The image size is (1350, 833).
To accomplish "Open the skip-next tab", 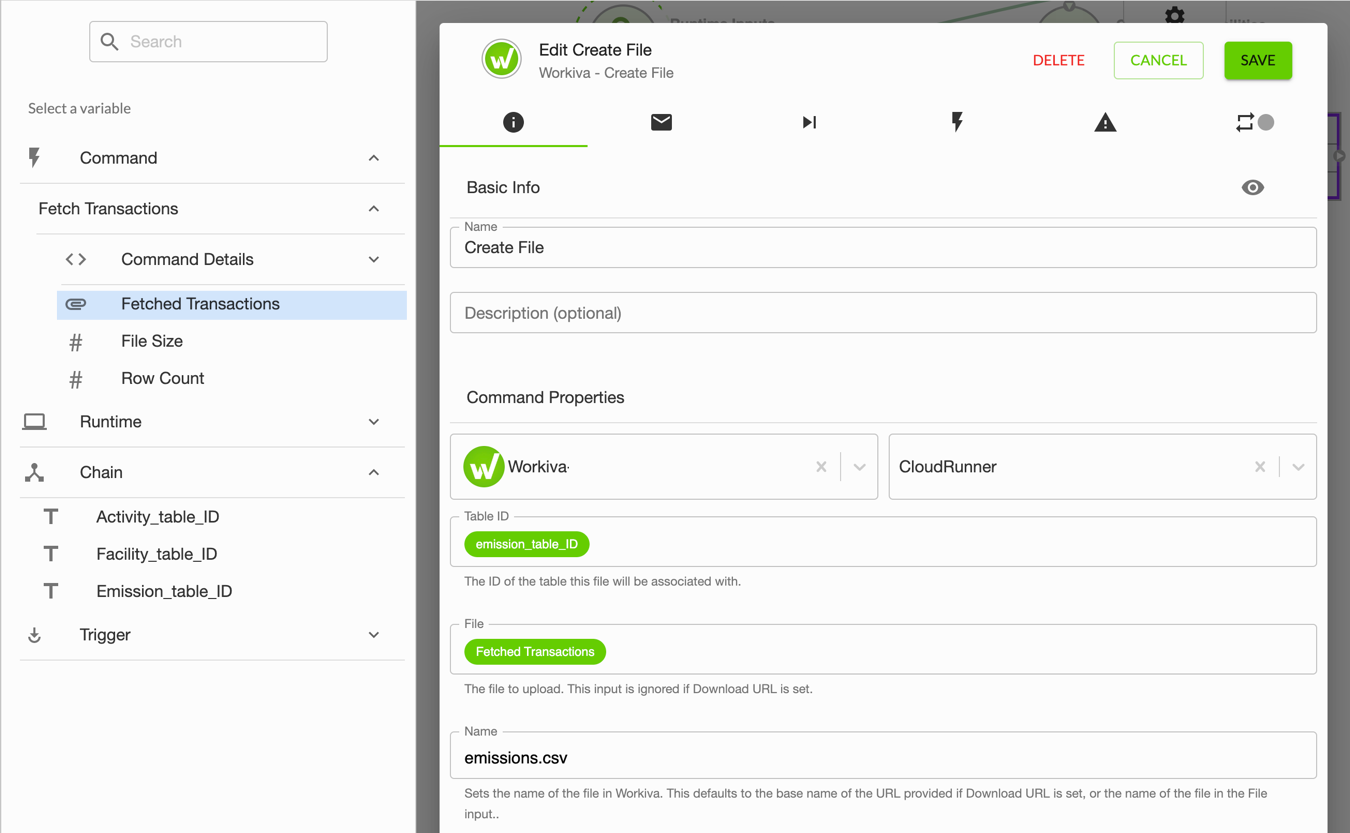I will [x=809, y=122].
